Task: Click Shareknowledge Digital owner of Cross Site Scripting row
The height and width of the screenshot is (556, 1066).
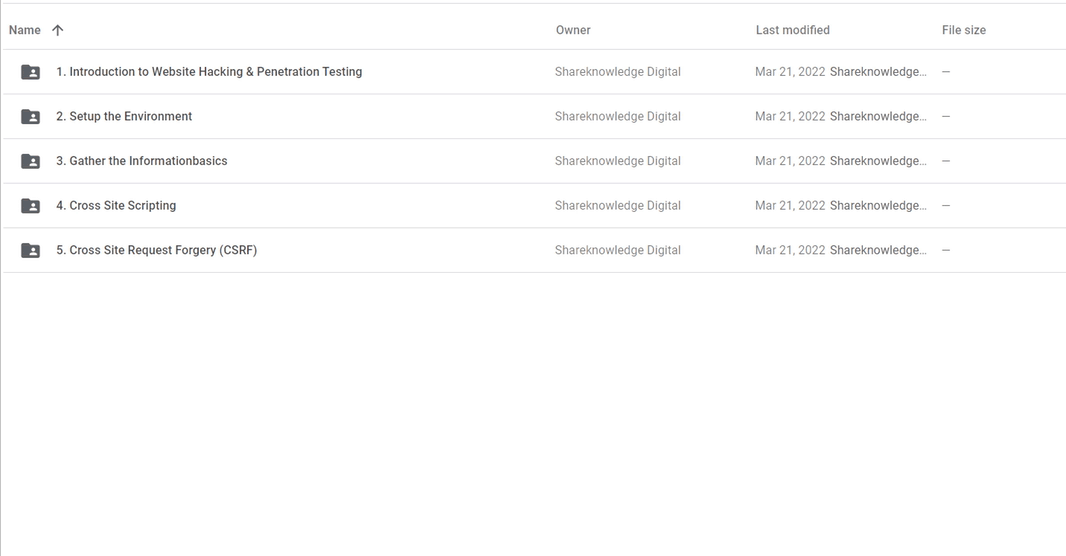Action: click(x=617, y=205)
